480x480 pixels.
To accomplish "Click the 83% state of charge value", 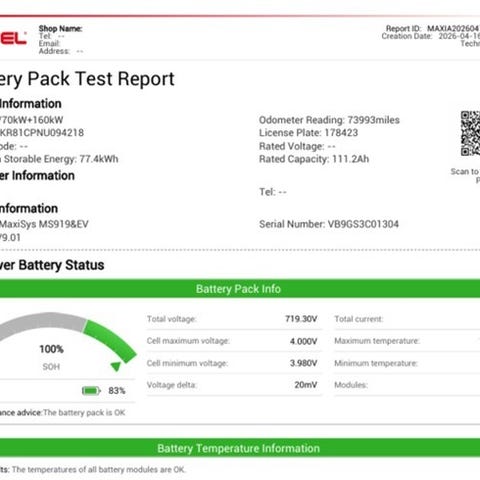I will point(117,391).
